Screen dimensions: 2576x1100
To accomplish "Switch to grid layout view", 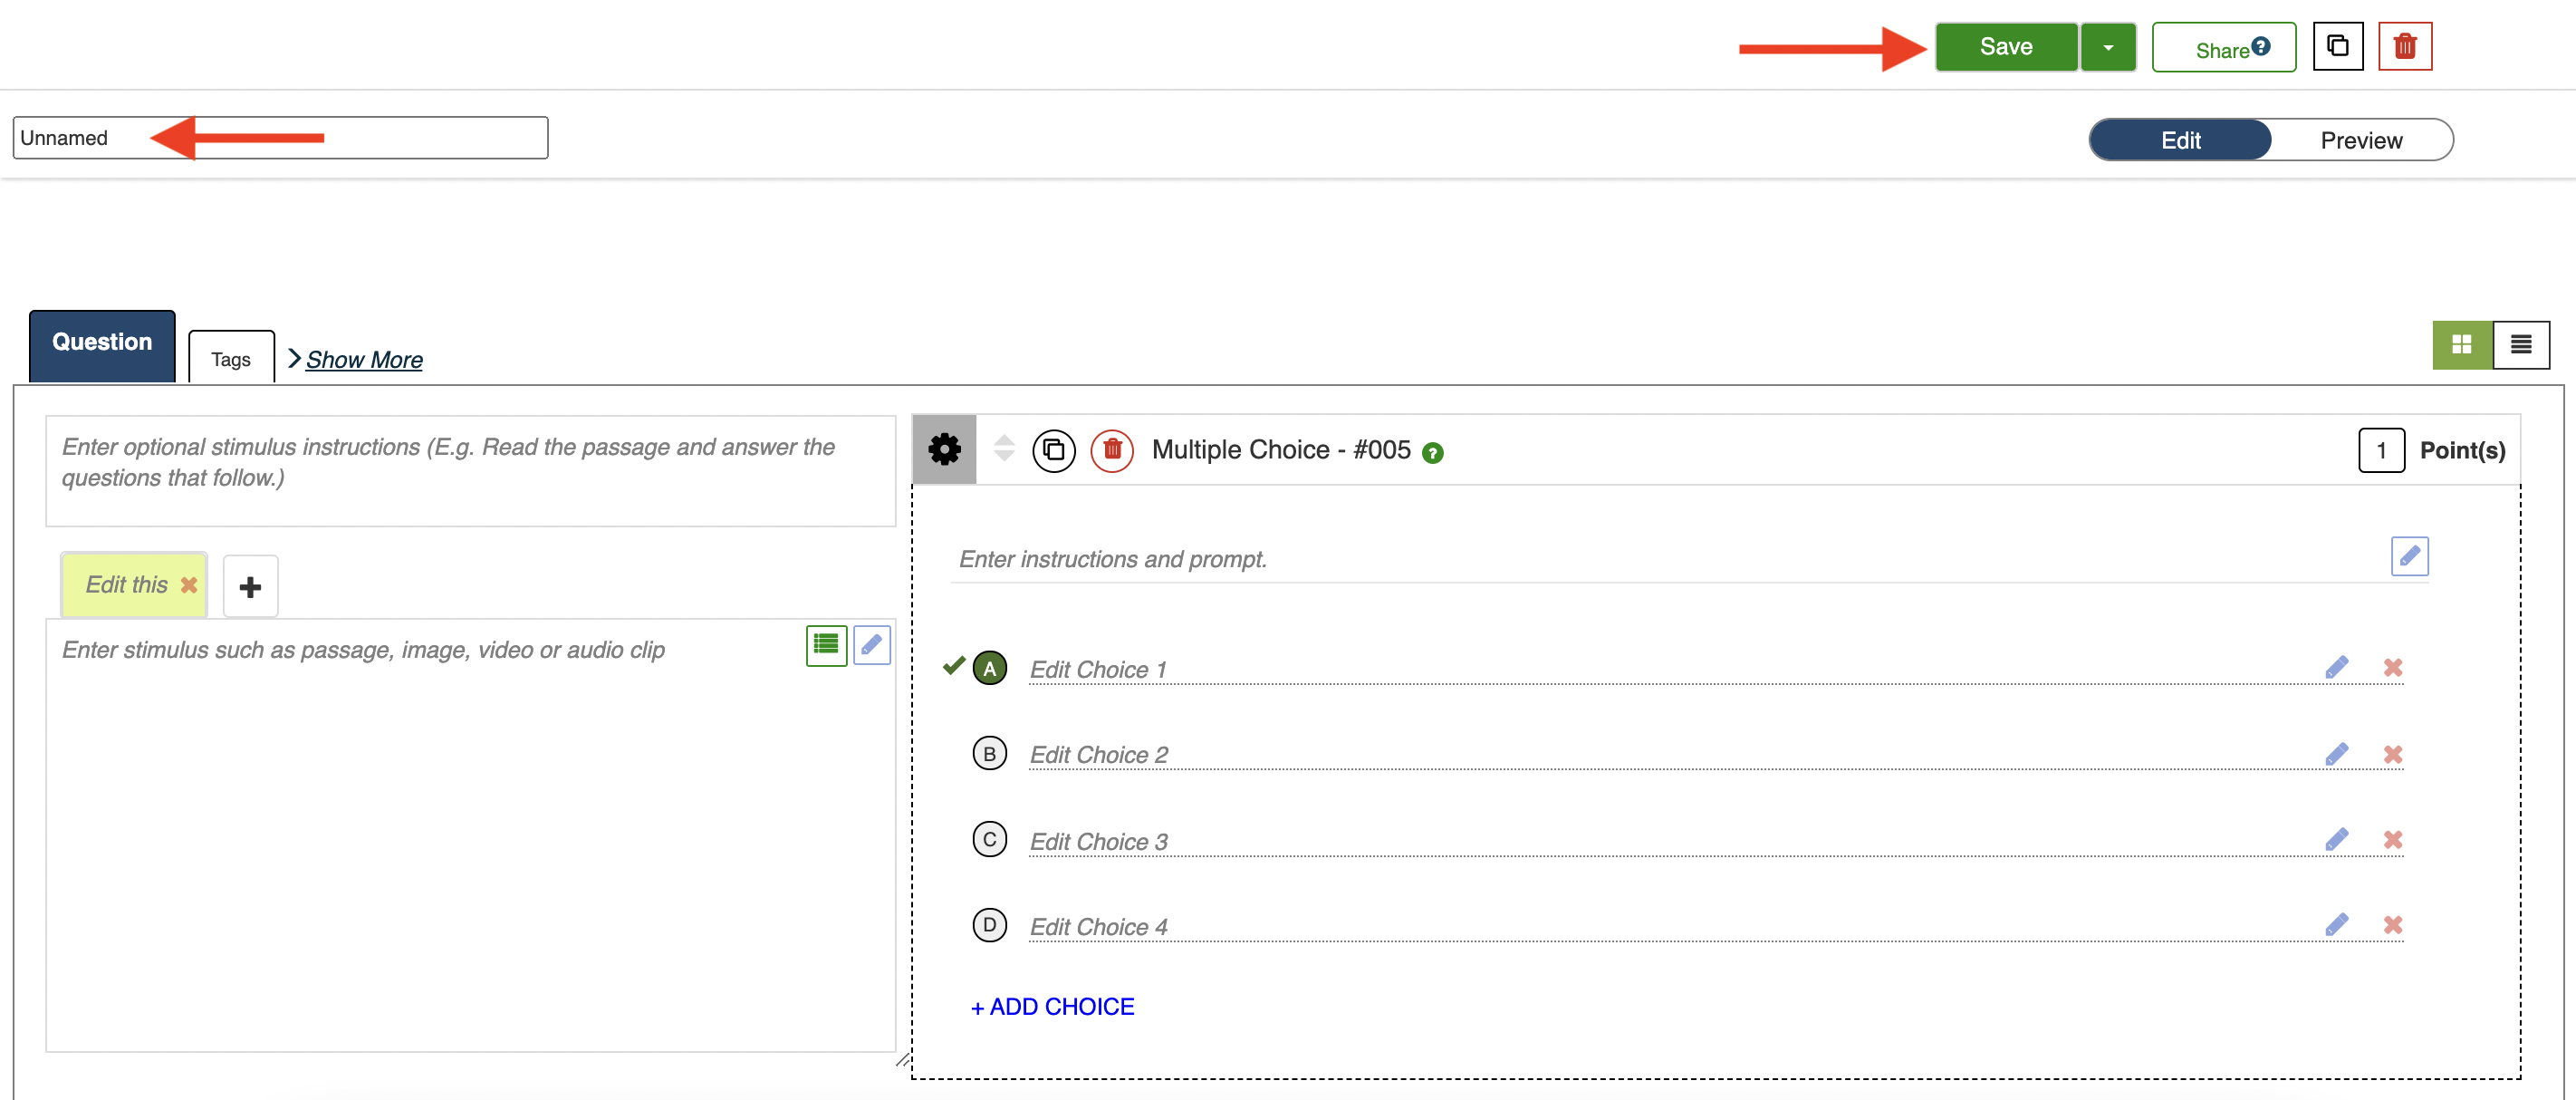I will 2461,345.
